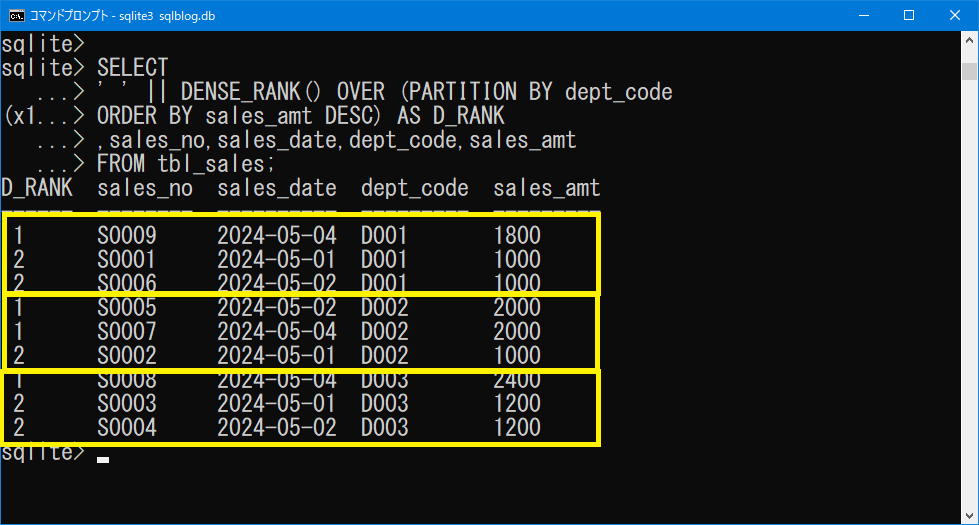Click the FROM tbl_sales; line
The image size is (979, 525).
185,164
